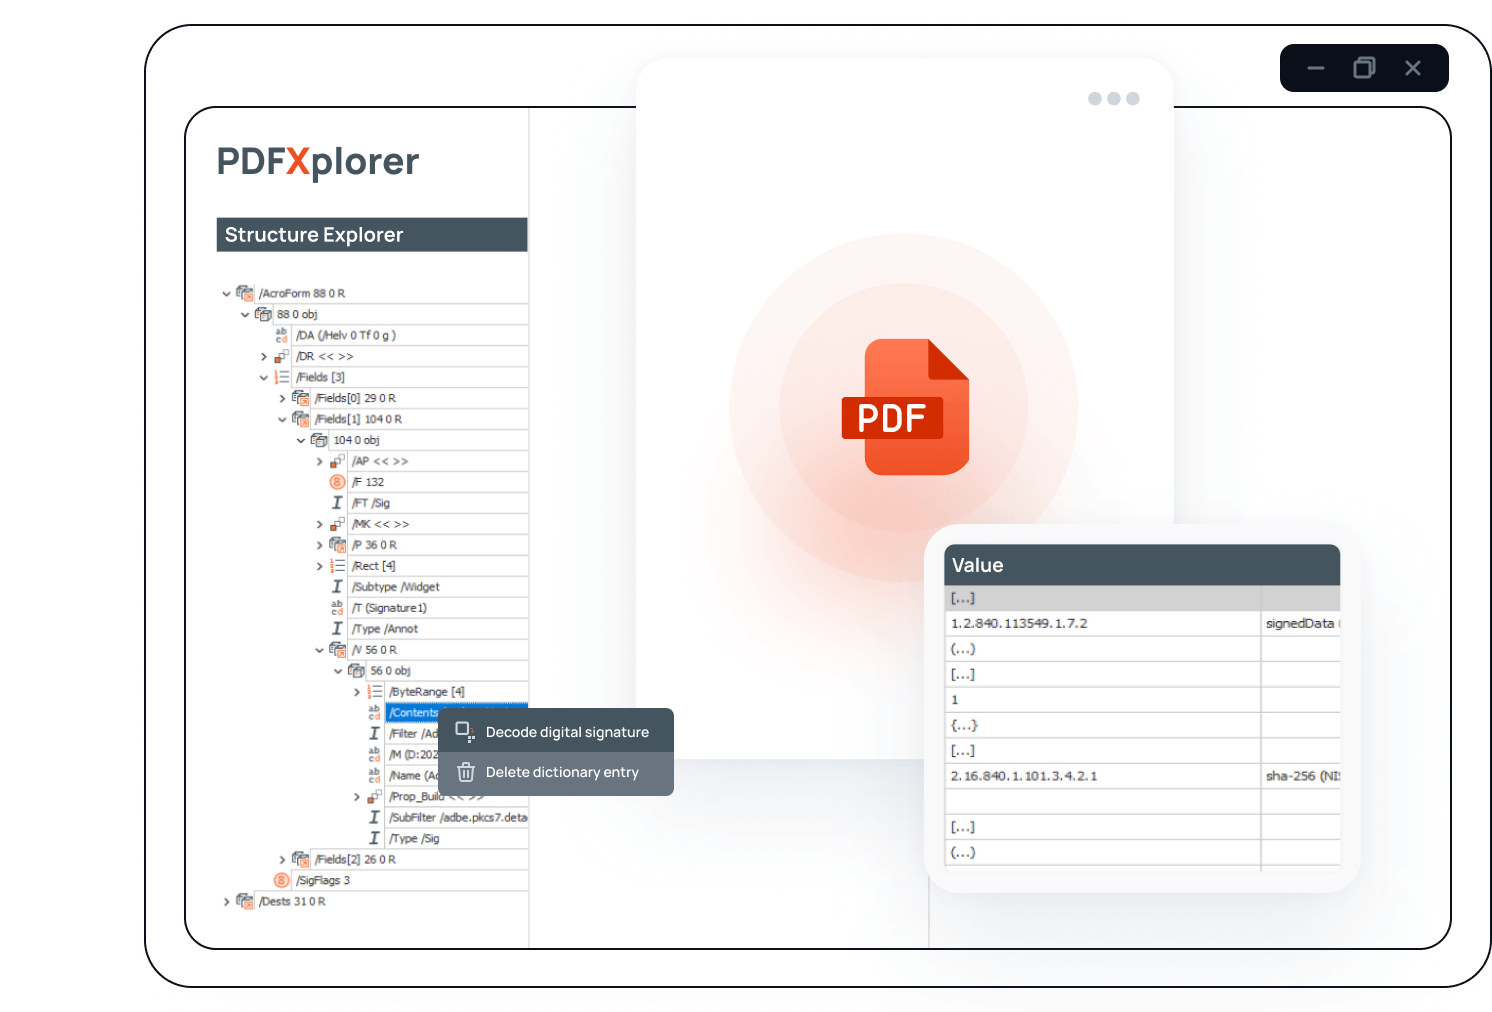Collapse the /AcroForm 88 0 R node
This screenshot has width=1492, height=1012.
[x=226, y=293]
